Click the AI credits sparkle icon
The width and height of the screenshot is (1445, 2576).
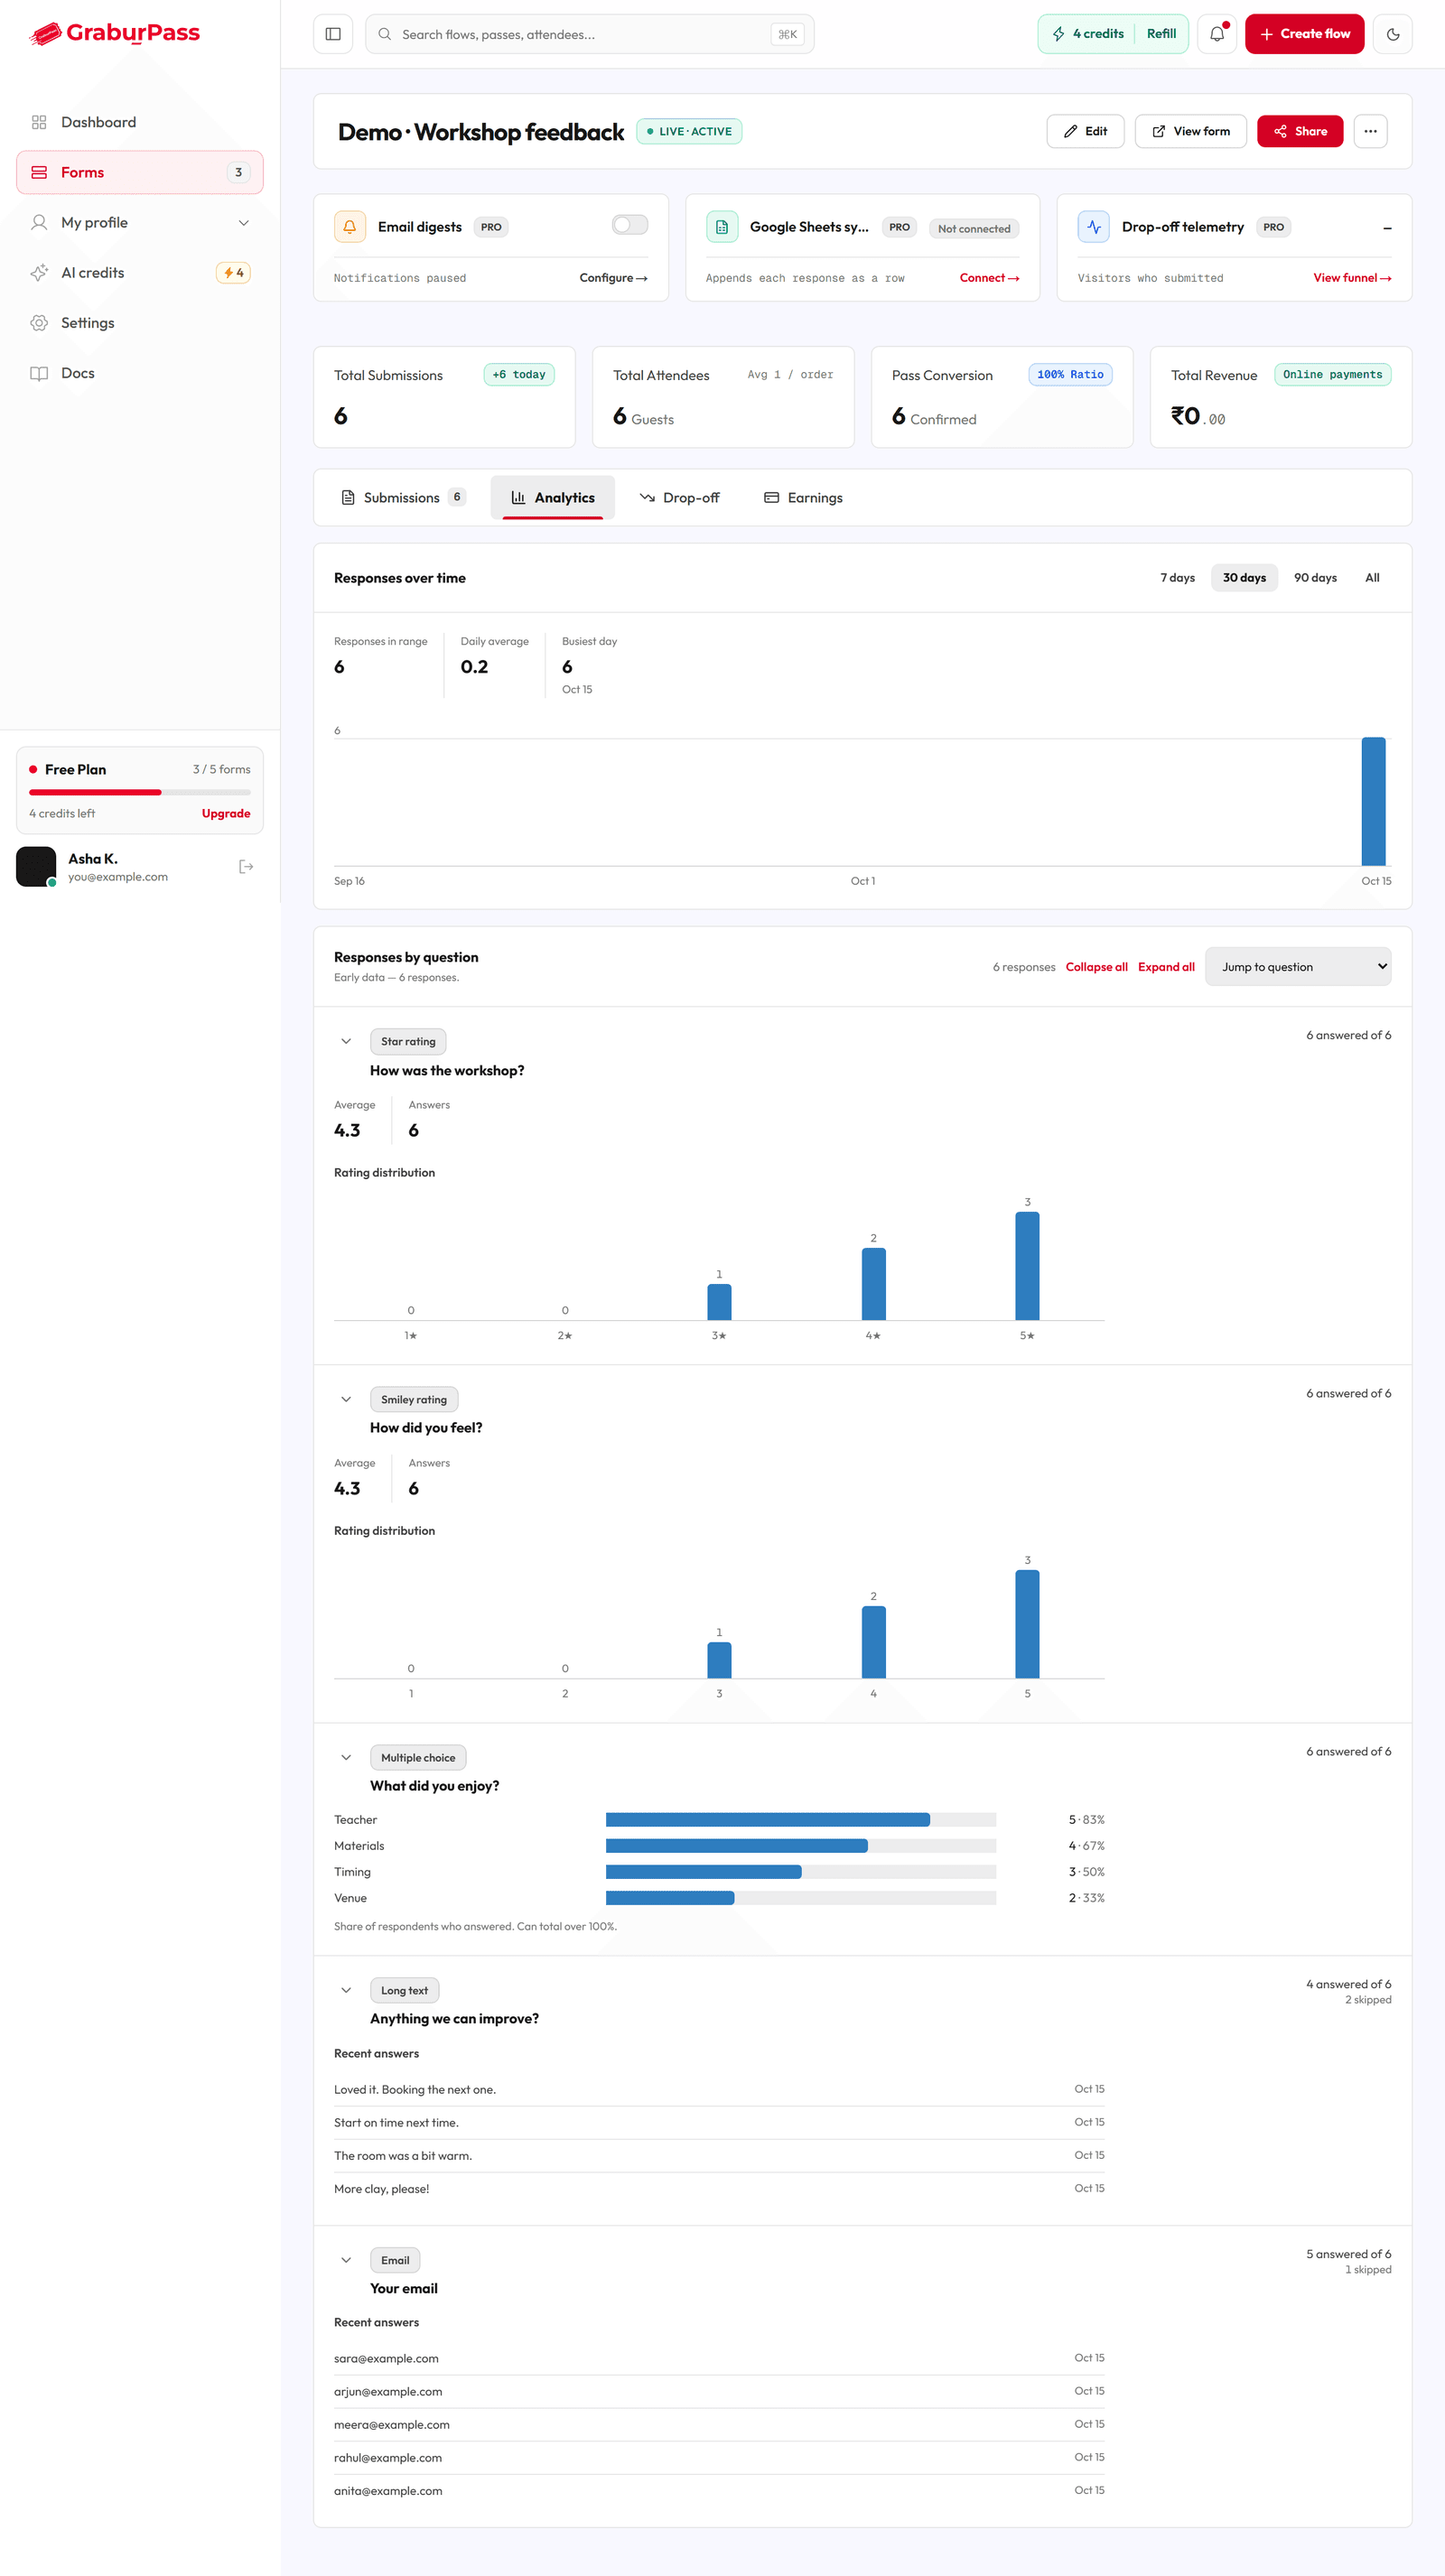coord(39,273)
